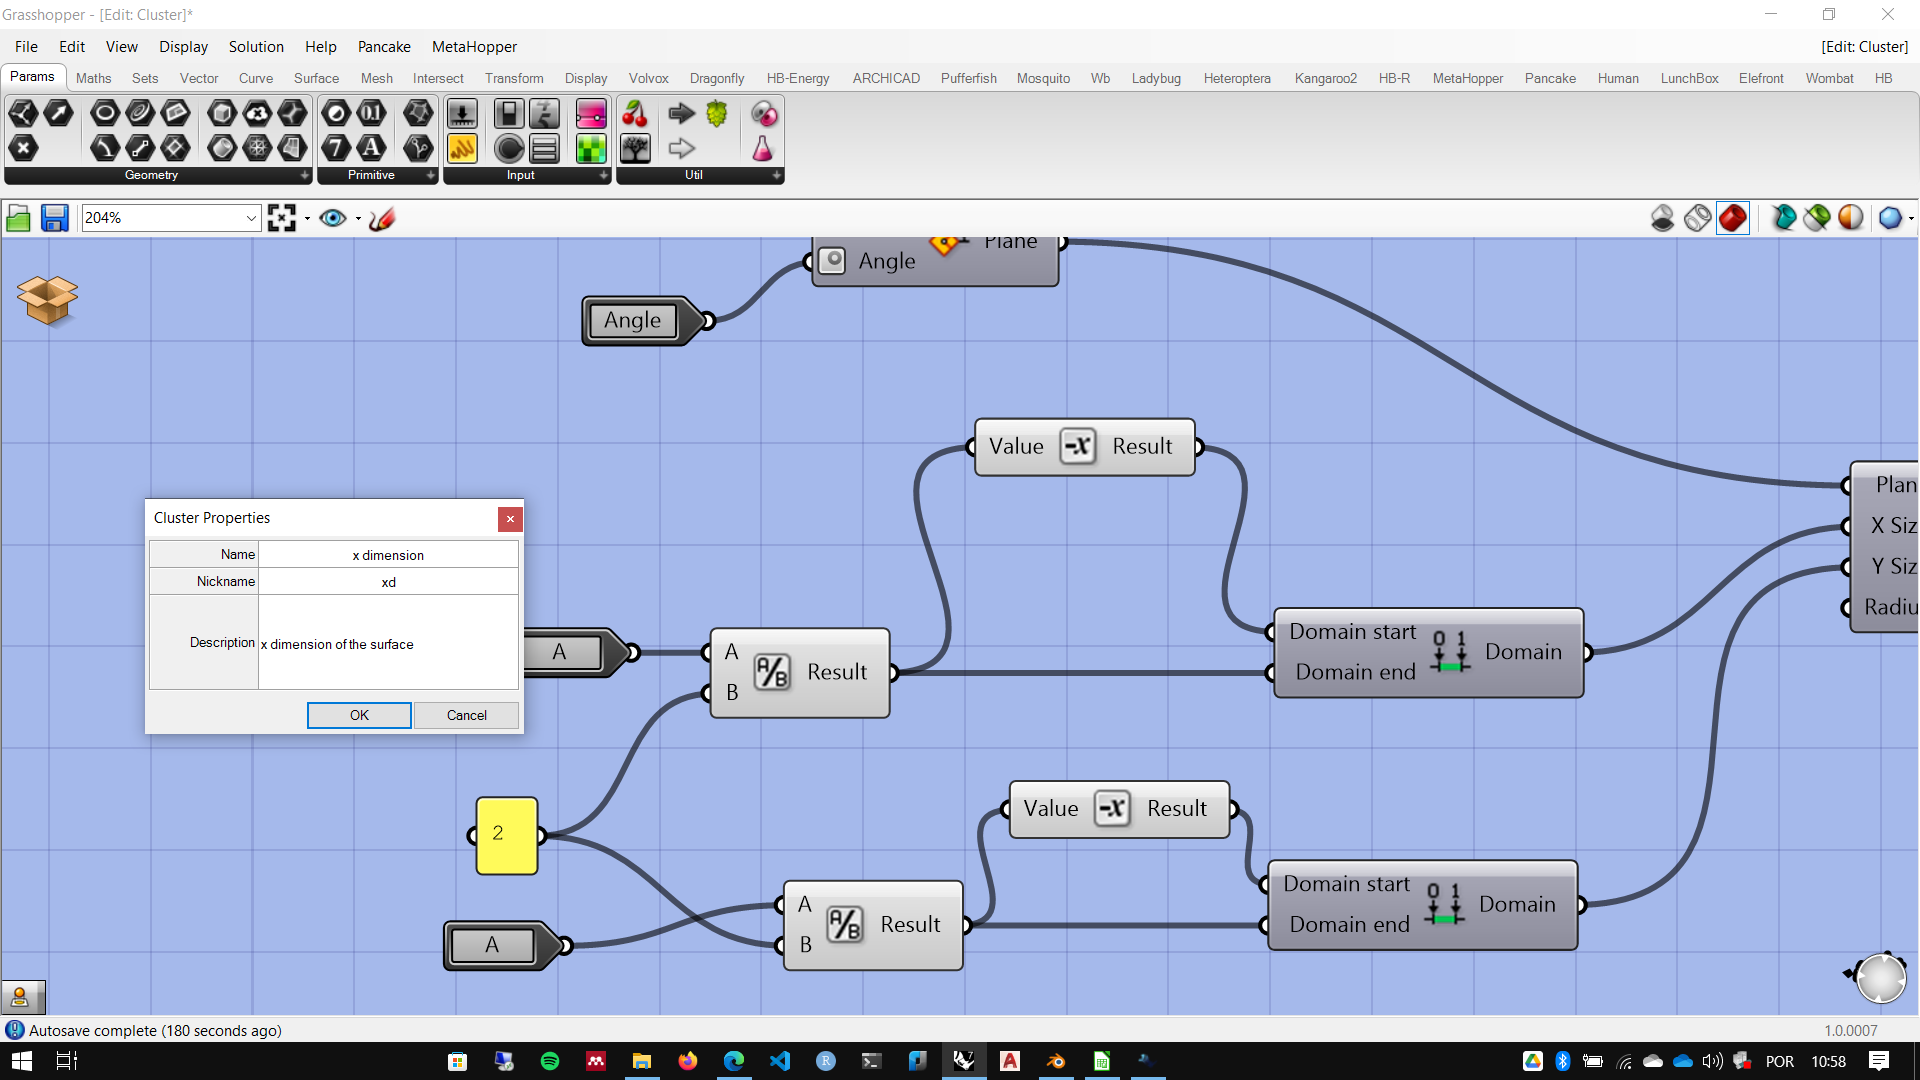Viewport: 1920px width, 1080px height.
Task: Expand the Input panel group
Action: pos(604,175)
